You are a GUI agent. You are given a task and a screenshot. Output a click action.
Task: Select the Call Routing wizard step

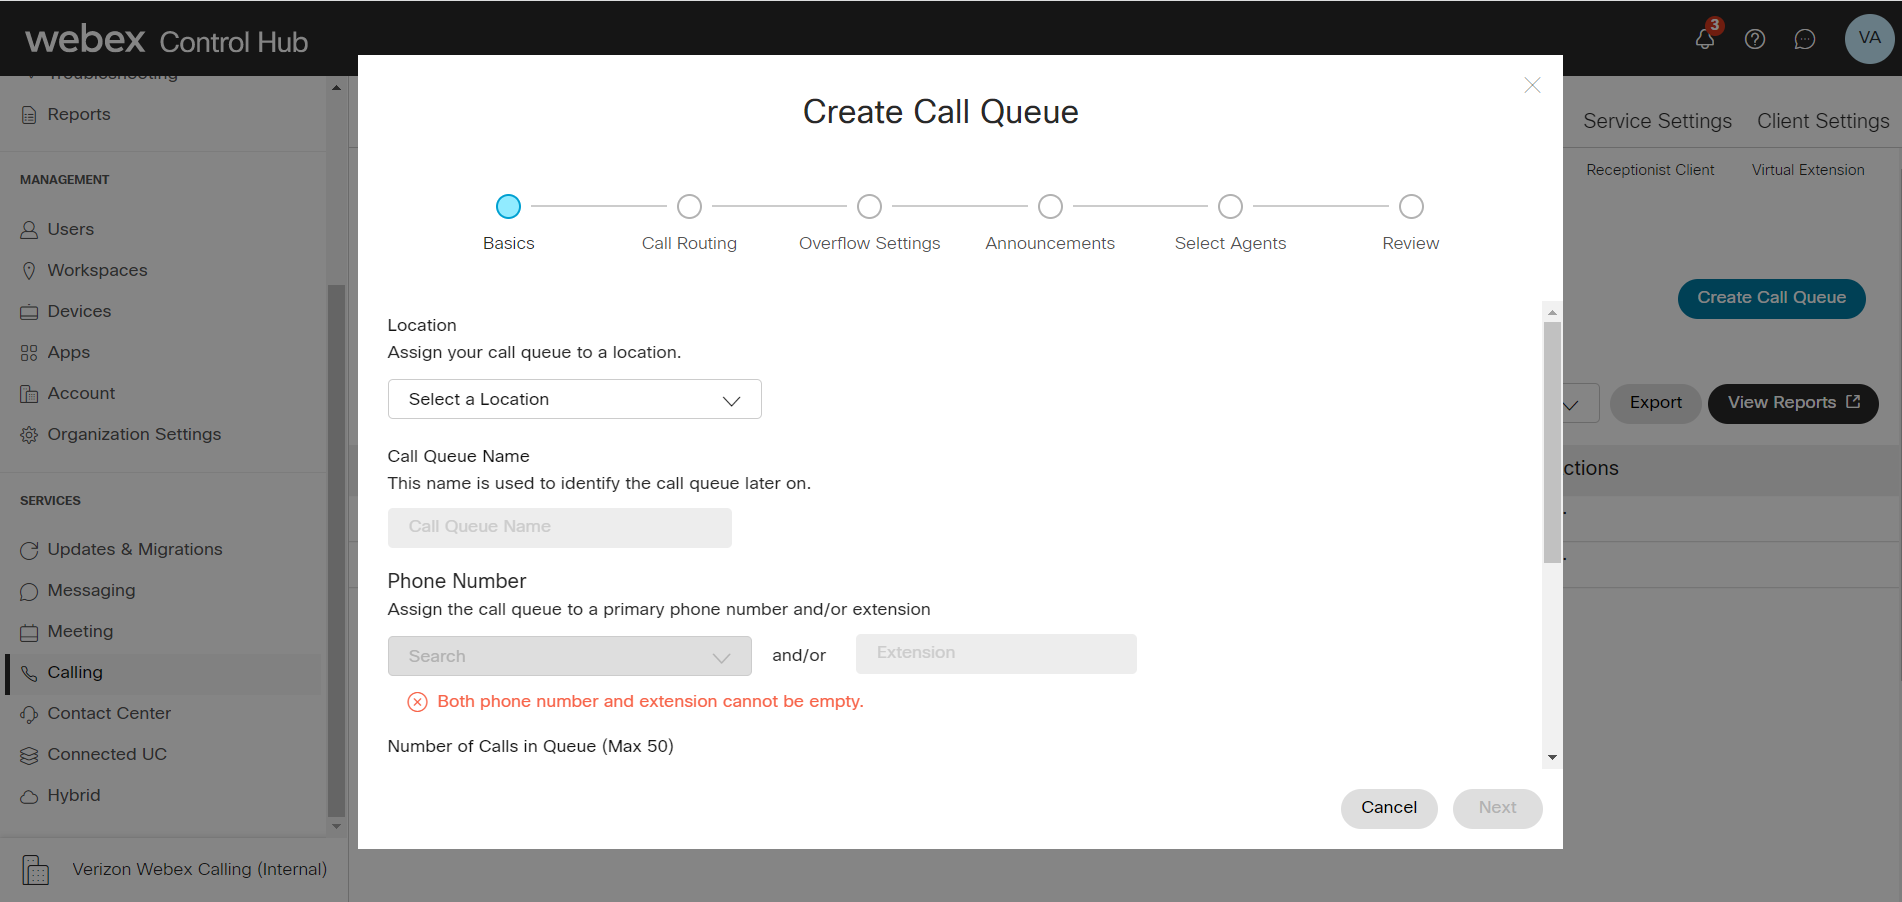pyautogui.click(x=689, y=206)
